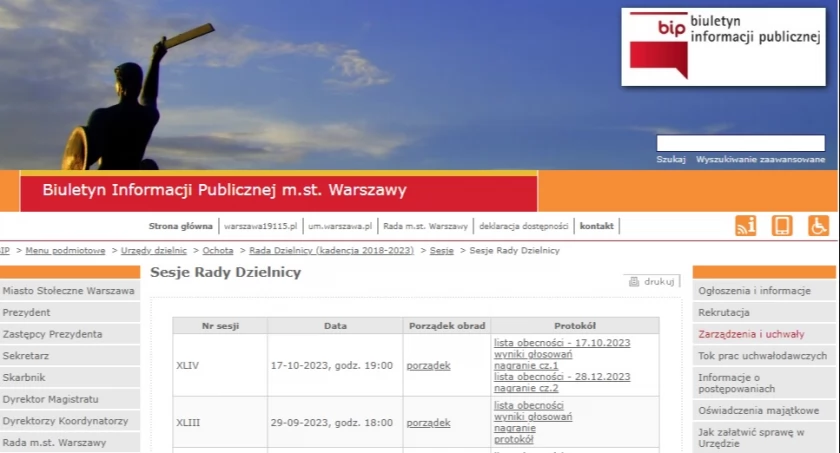Open Prezydent in the left sidebar

point(70,312)
